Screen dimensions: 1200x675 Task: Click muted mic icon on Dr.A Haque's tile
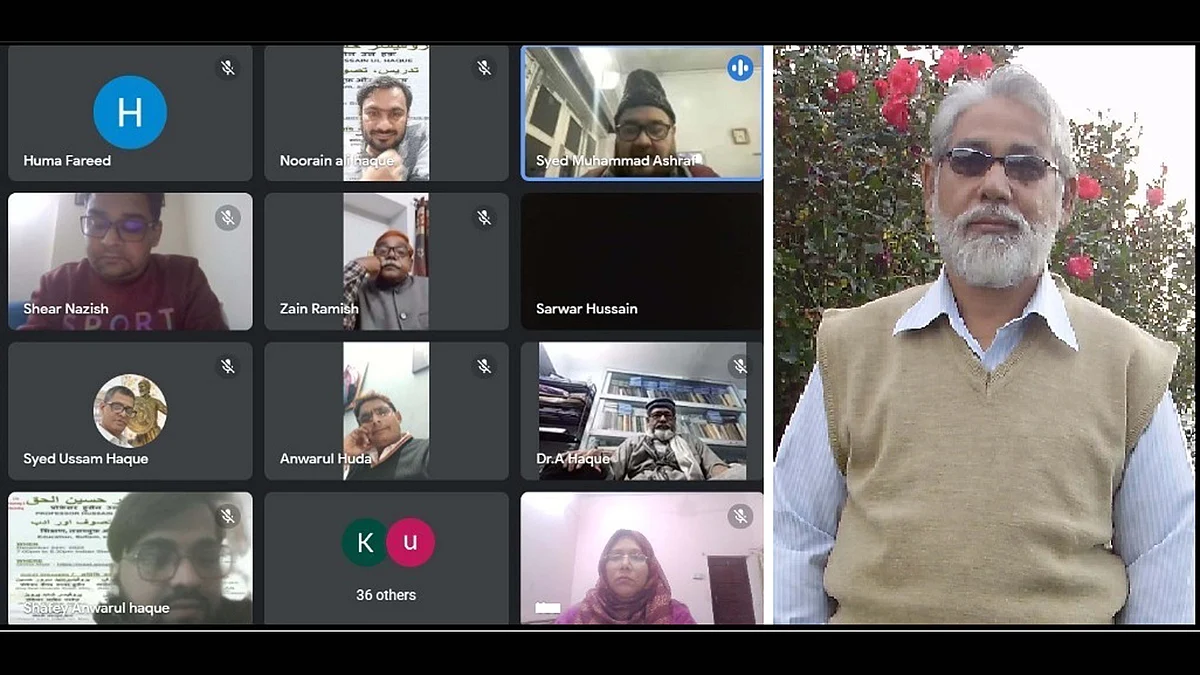(x=740, y=367)
